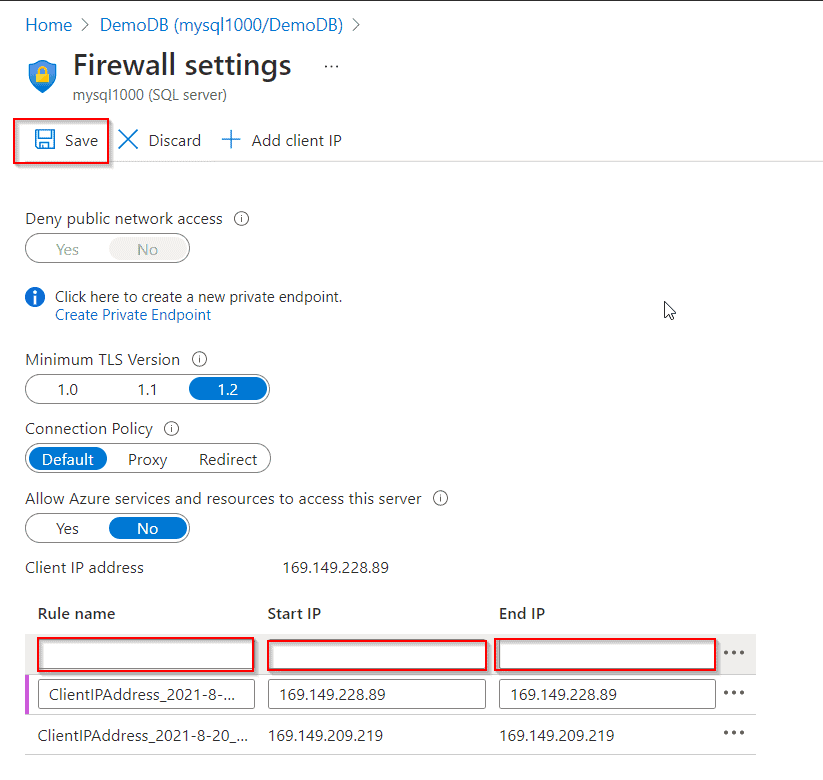Switch Connection Policy to Redirect
Viewport: 823px width, 780px height.
click(228, 459)
